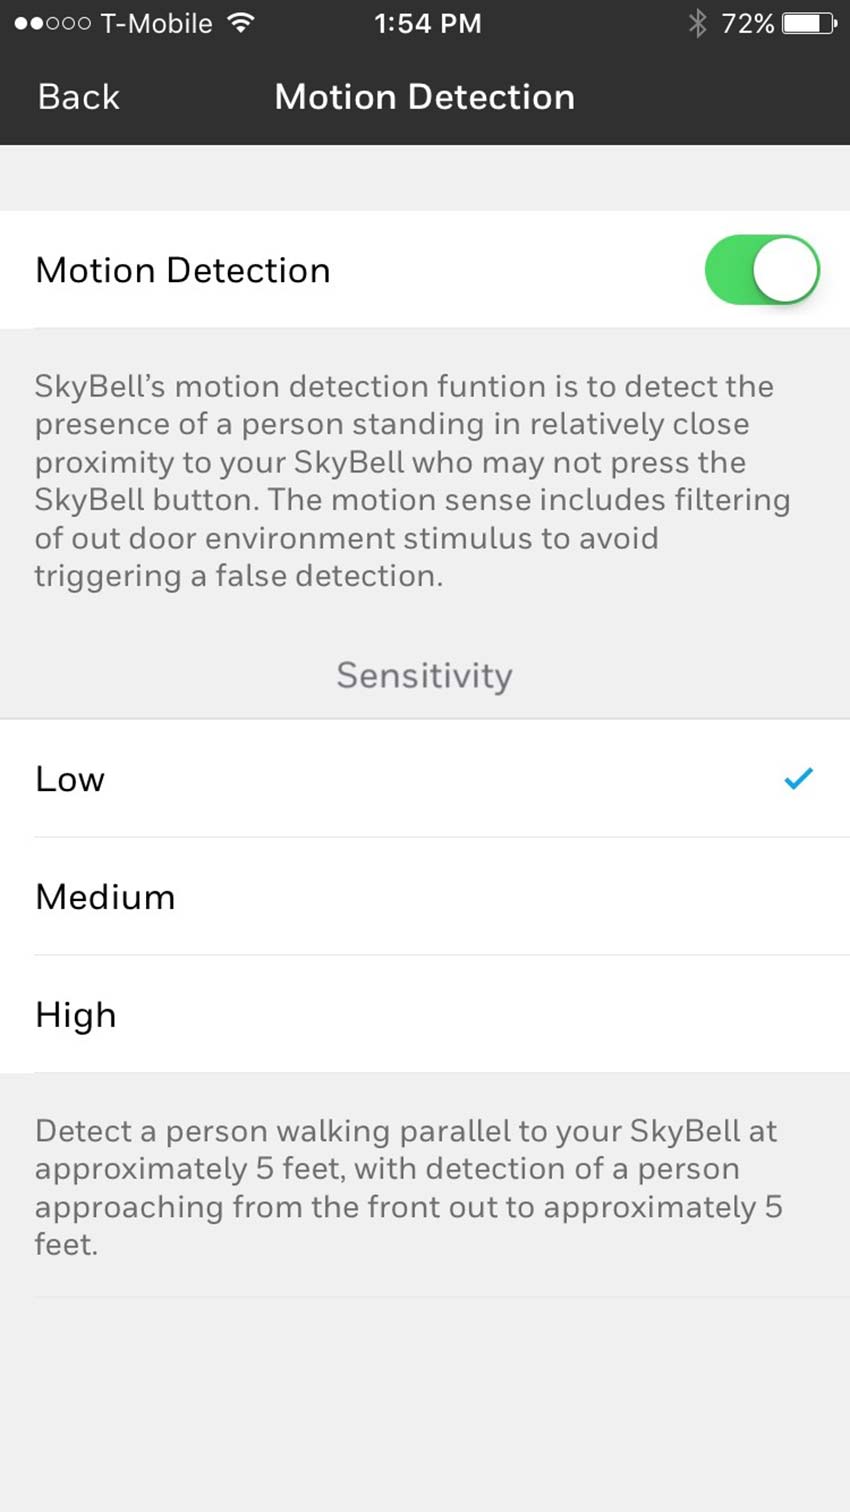
Task: Tap the Motion Detection row label
Action: click(183, 270)
